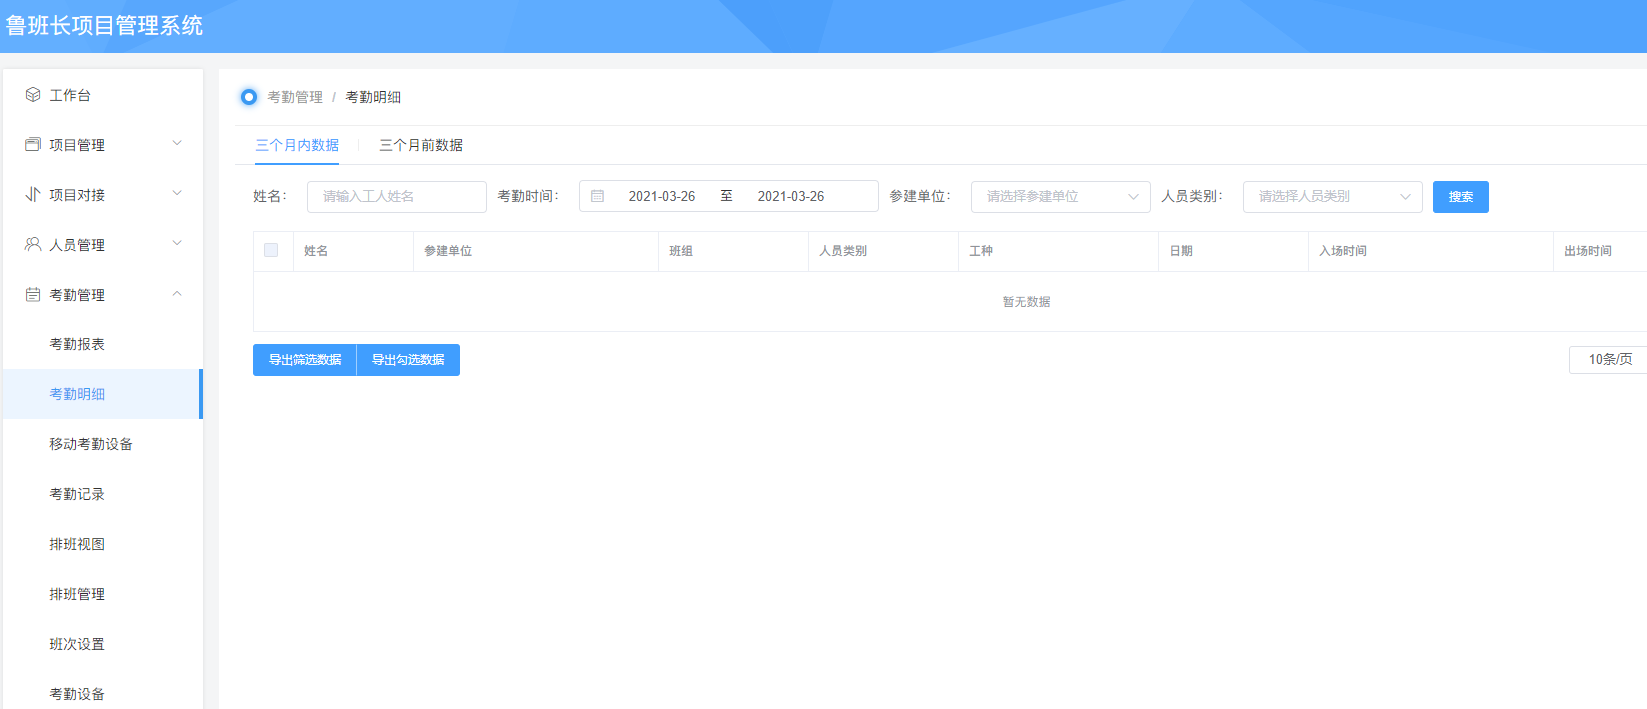The image size is (1647, 709).
Task: Click the 工作台 cube icon in sidebar
Action: click(x=33, y=95)
